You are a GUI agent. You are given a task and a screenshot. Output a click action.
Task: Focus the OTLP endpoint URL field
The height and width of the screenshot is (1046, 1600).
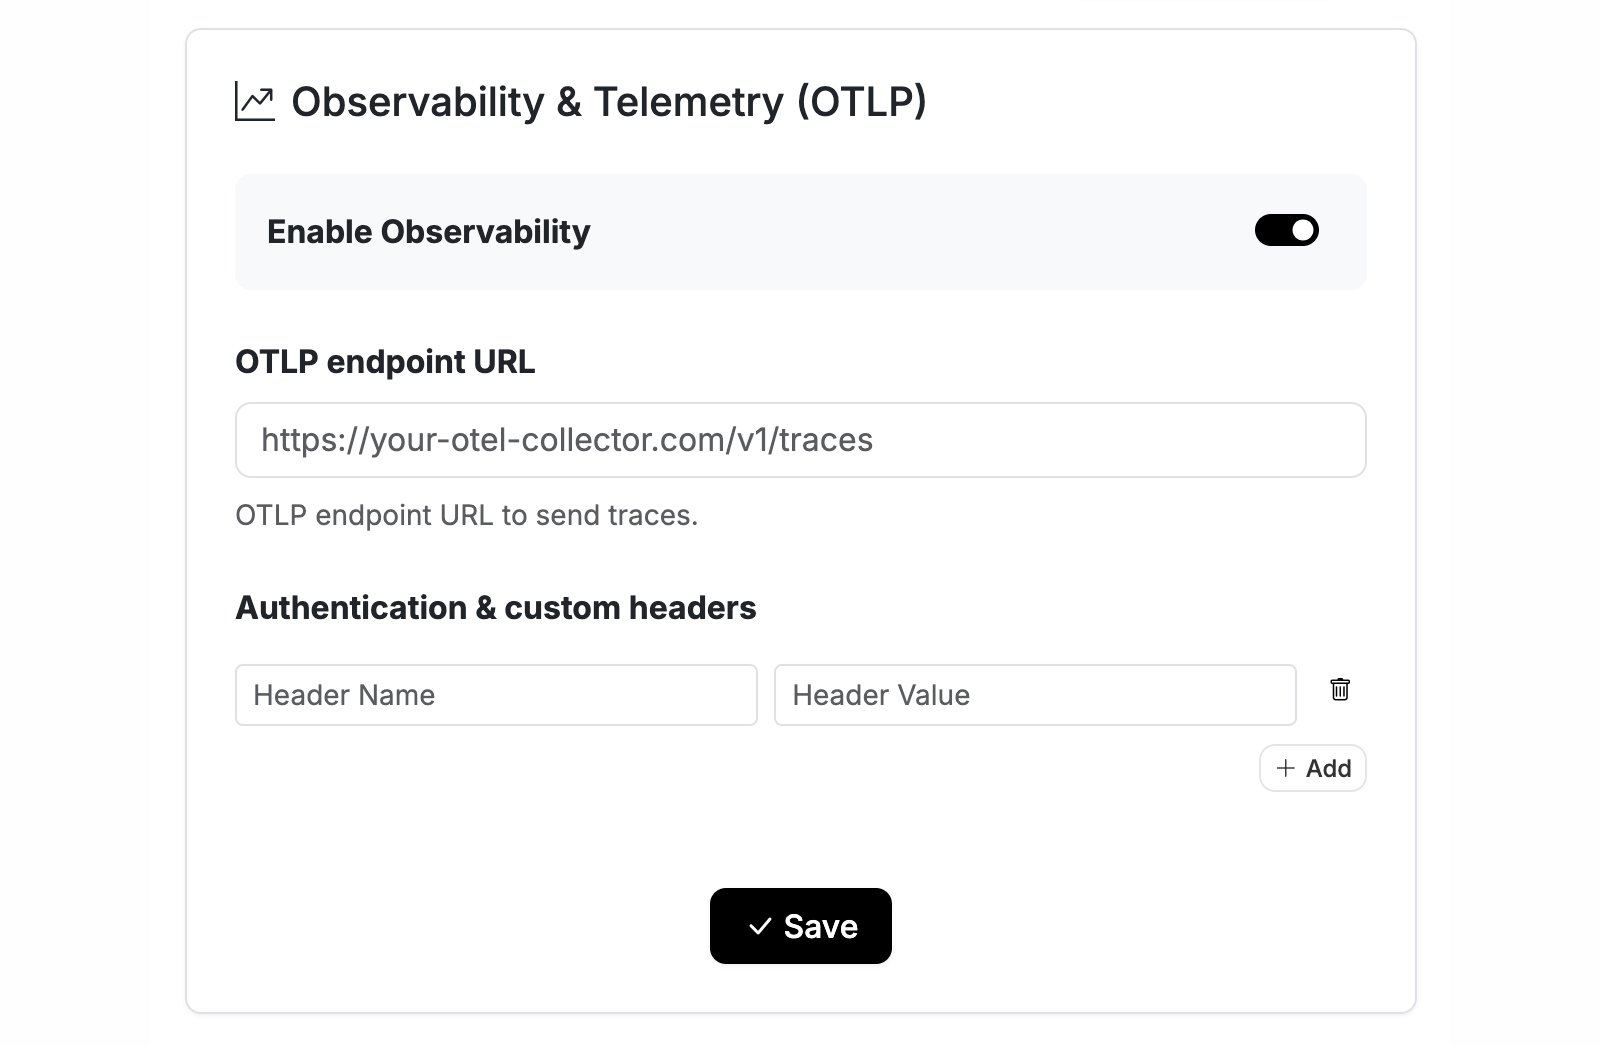click(x=800, y=440)
